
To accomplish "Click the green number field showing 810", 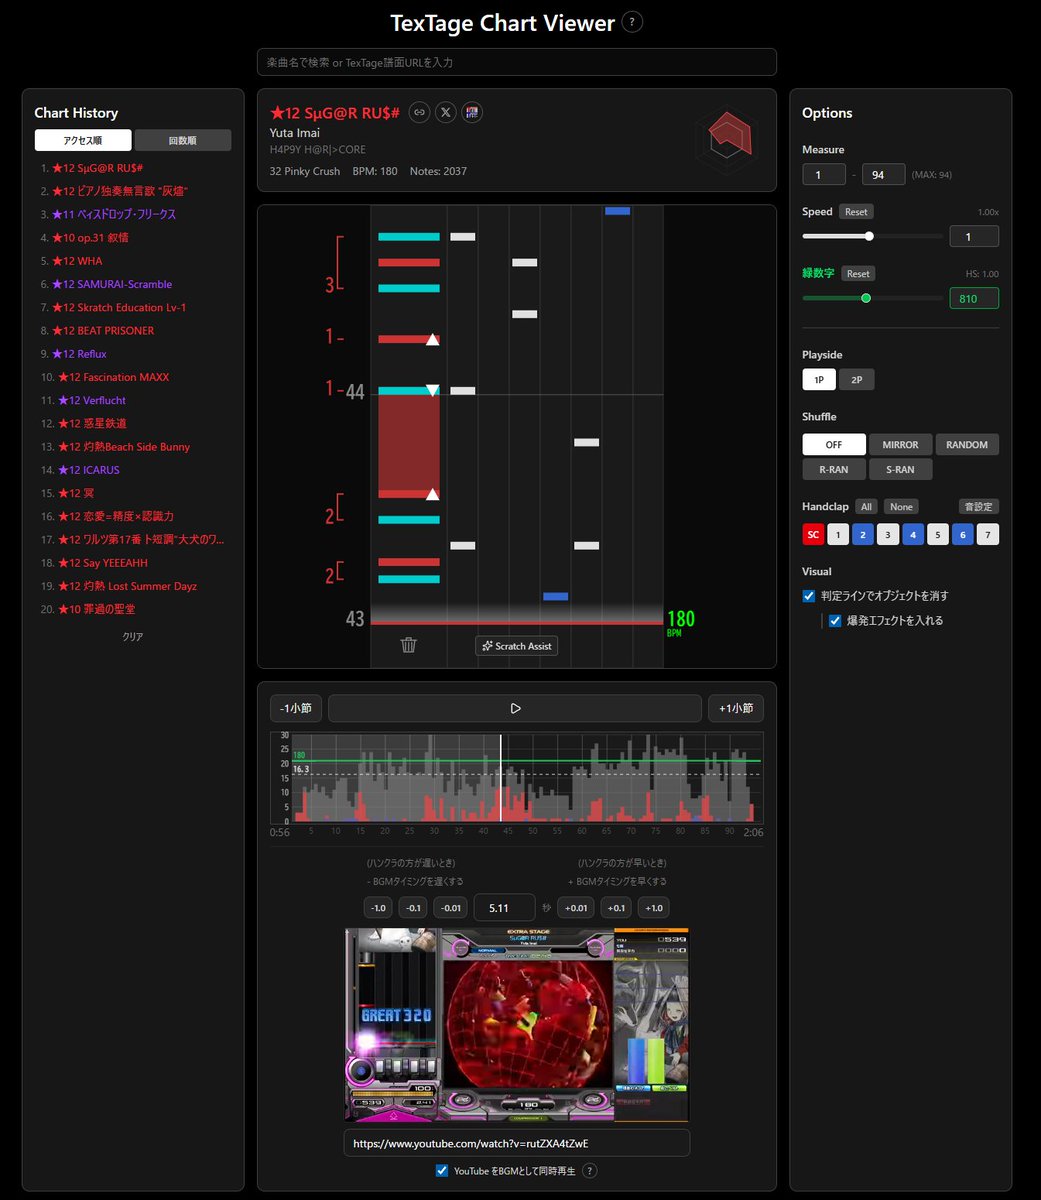I will coord(974,298).
